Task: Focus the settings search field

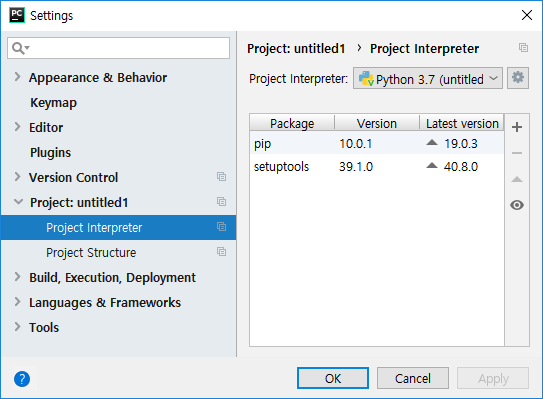Action: (118, 48)
